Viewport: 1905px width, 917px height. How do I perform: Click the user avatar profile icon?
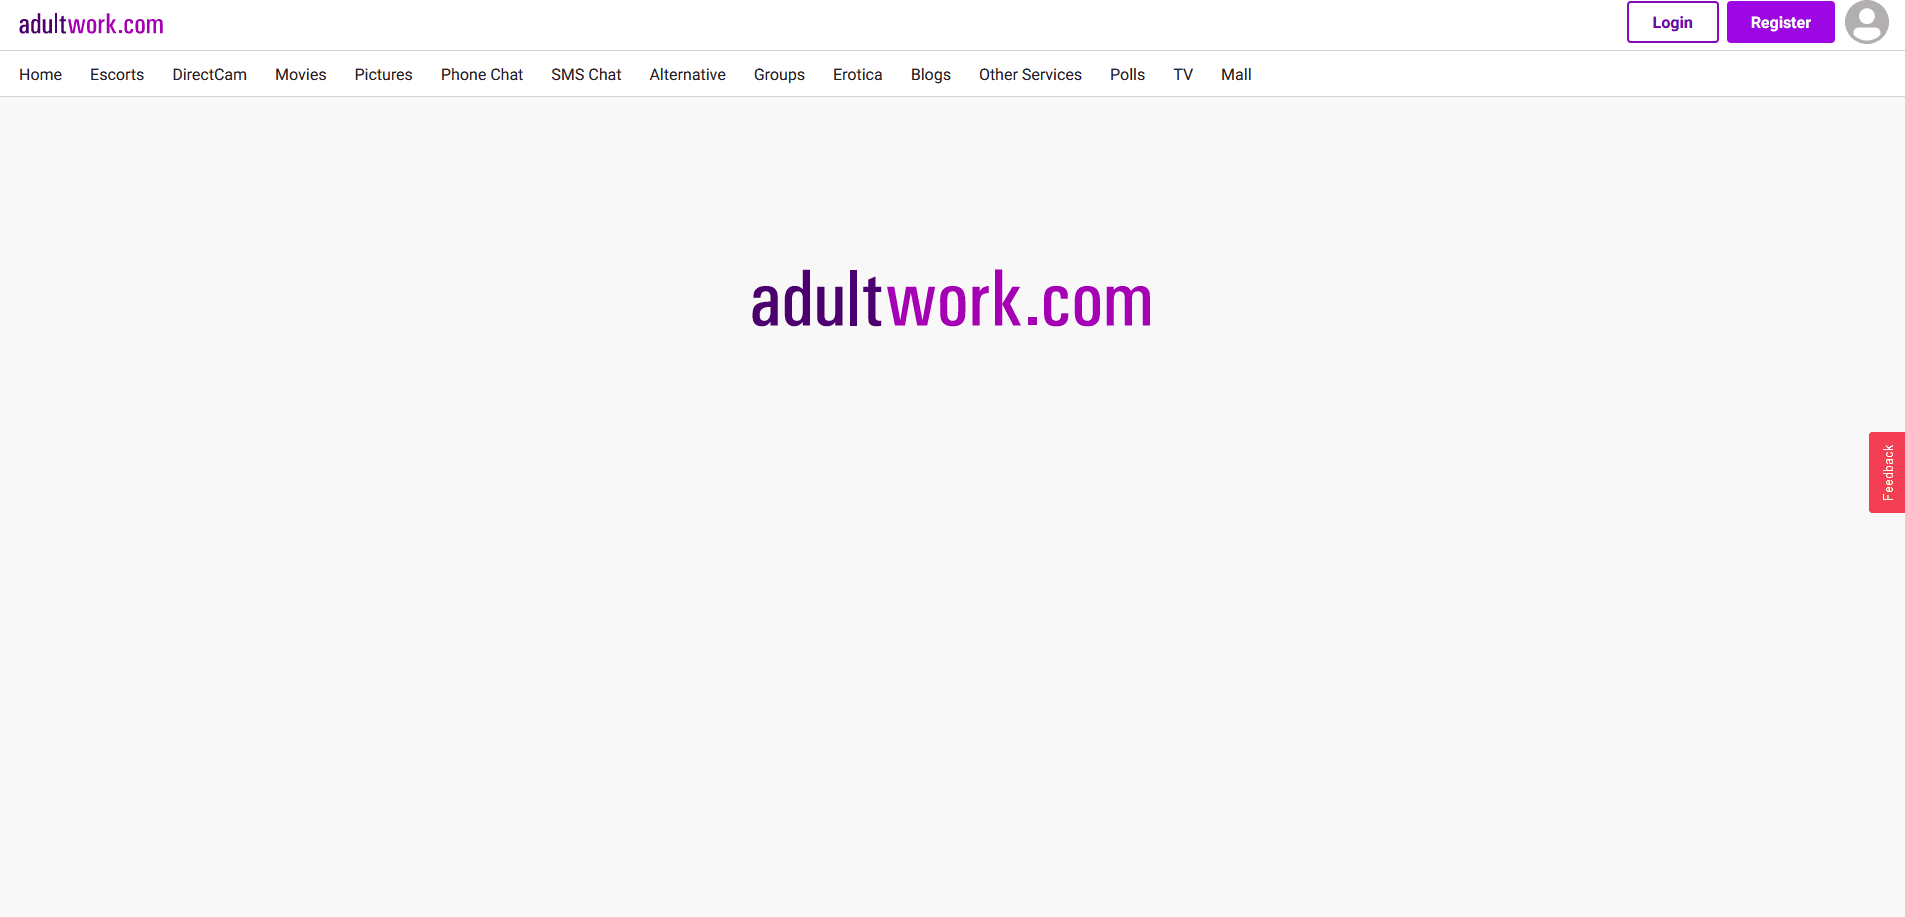click(x=1866, y=22)
